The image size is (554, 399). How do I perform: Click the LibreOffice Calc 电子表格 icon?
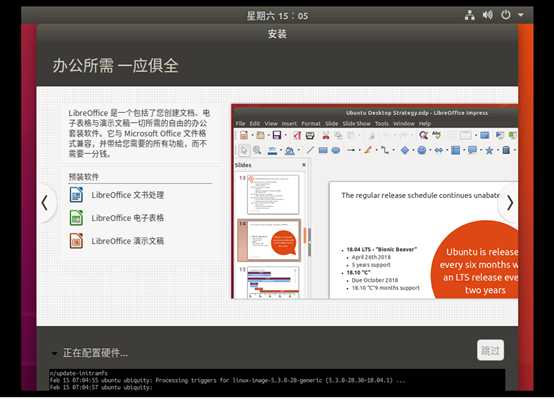click(x=76, y=218)
